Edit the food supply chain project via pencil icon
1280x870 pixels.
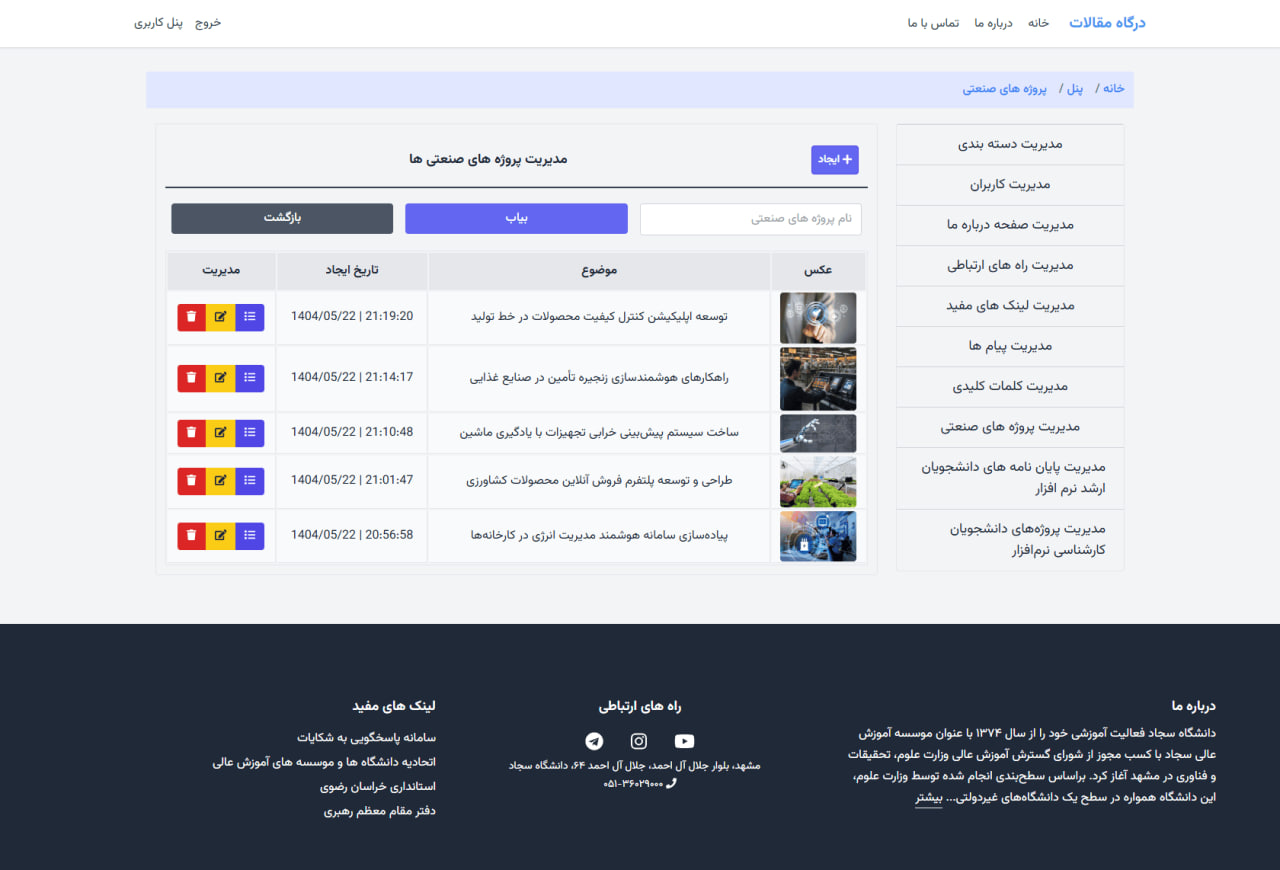click(220, 378)
